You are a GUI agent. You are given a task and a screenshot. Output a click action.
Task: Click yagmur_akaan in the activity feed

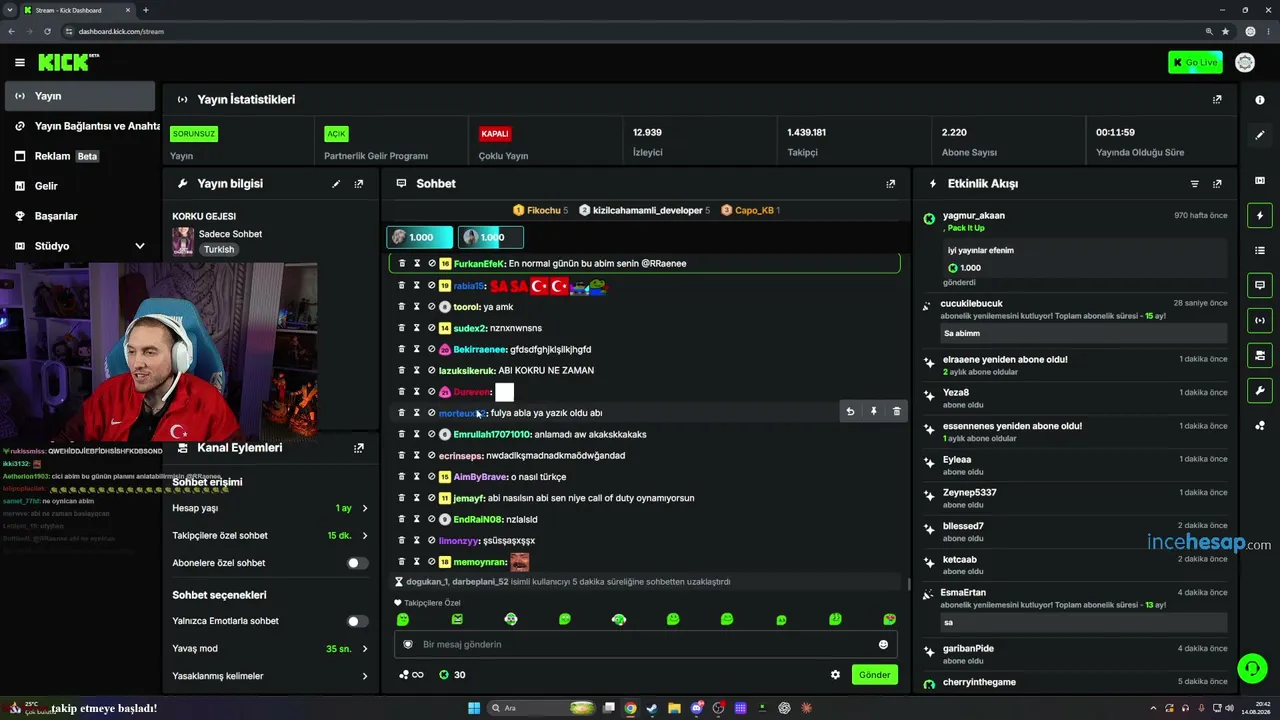click(x=973, y=216)
